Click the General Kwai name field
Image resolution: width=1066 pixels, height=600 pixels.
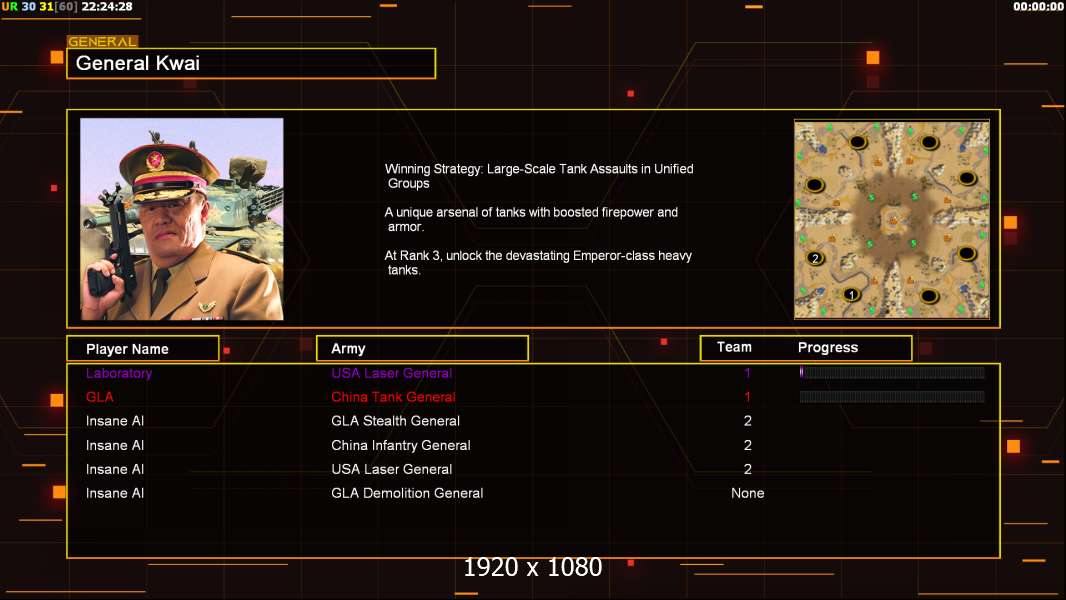(251, 63)
